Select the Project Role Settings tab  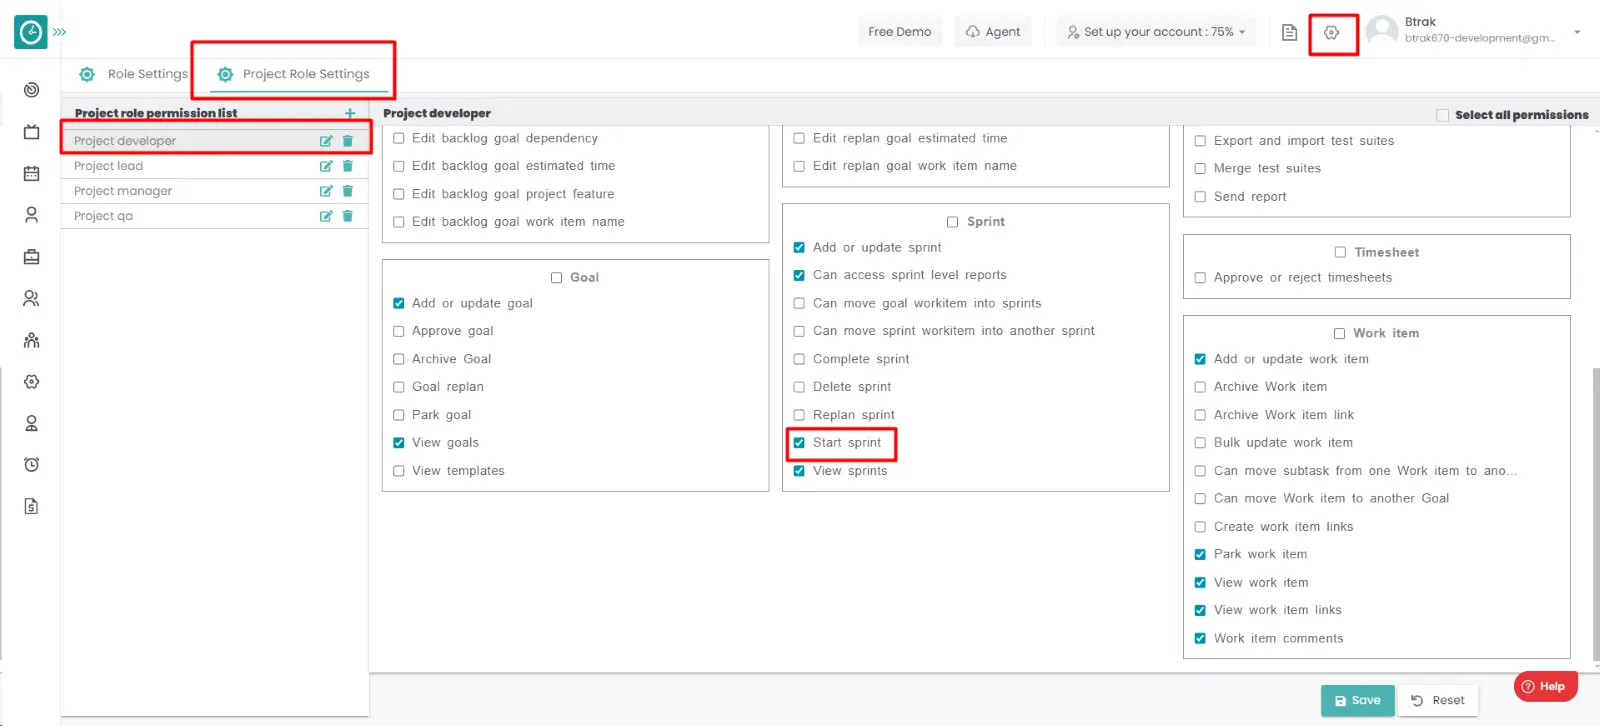click(294, 74)
